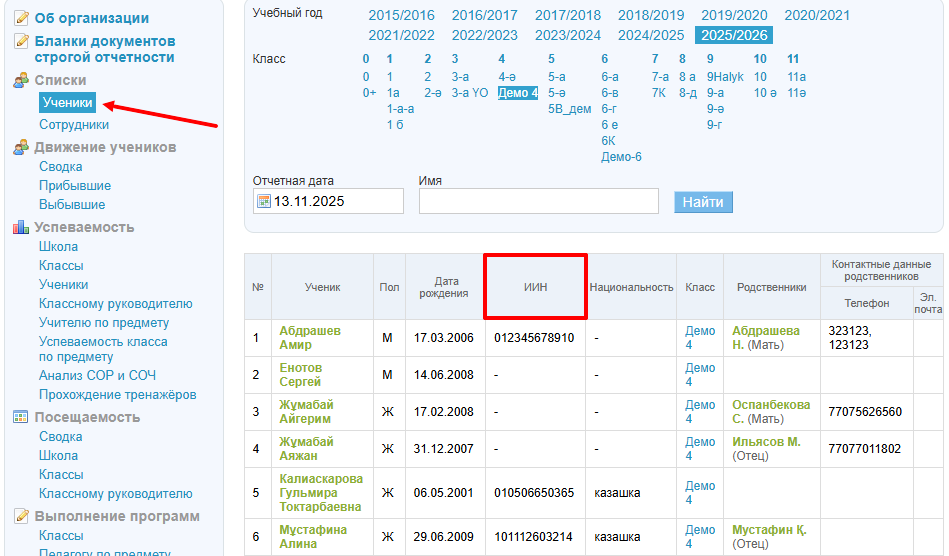
Task: Go to Анализ СОР и СОЧ
Action: 97,376
